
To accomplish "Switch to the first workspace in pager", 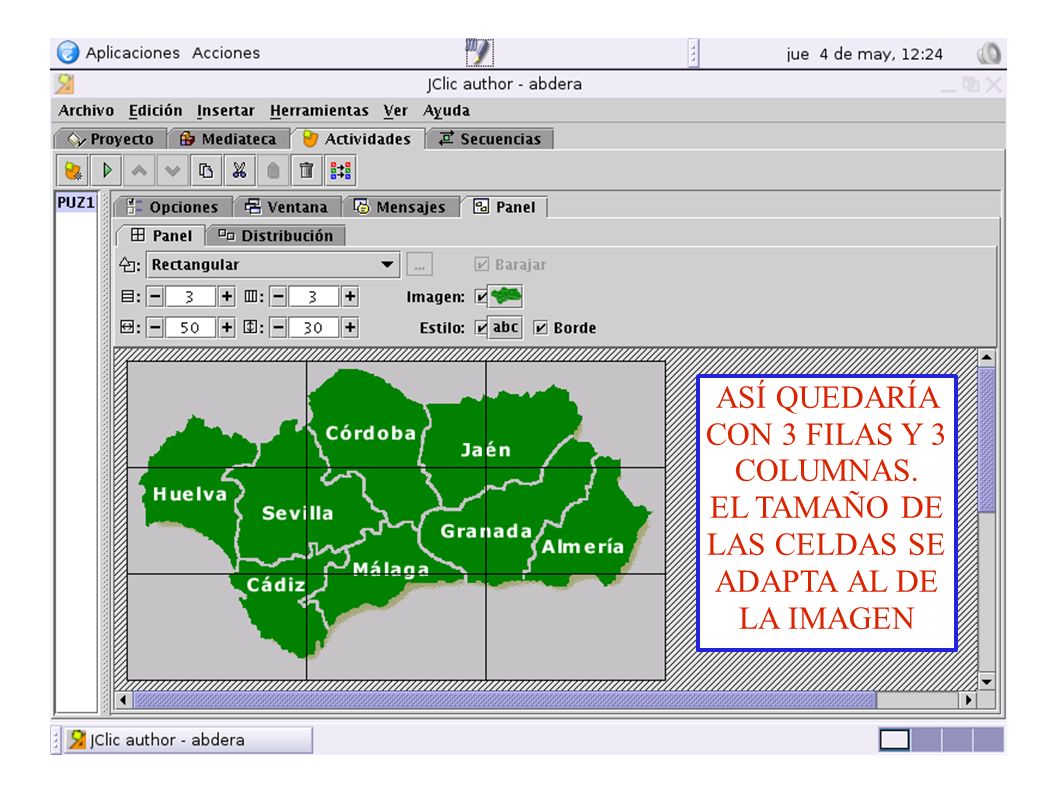I will click(894, 740).
